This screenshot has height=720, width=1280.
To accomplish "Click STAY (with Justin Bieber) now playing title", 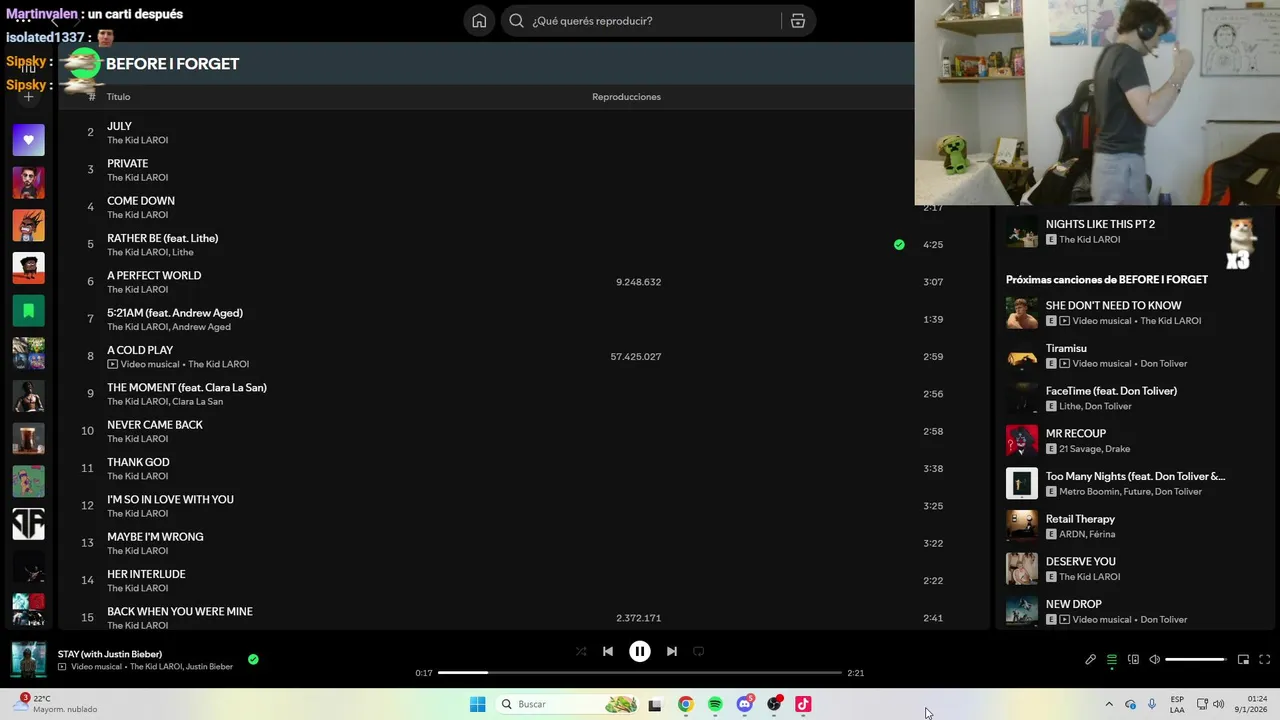I will pyautogui.click(x=110, y=654).
